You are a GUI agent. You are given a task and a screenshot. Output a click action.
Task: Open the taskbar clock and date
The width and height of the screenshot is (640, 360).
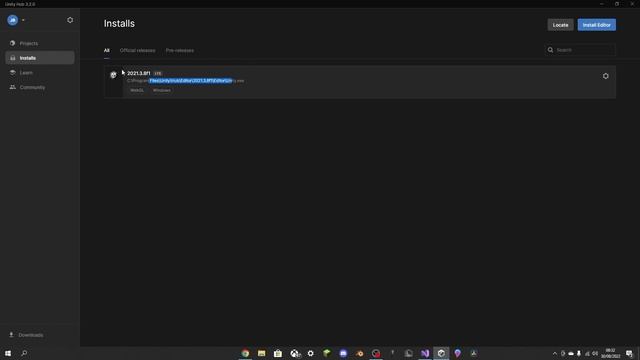click(611, 353)
